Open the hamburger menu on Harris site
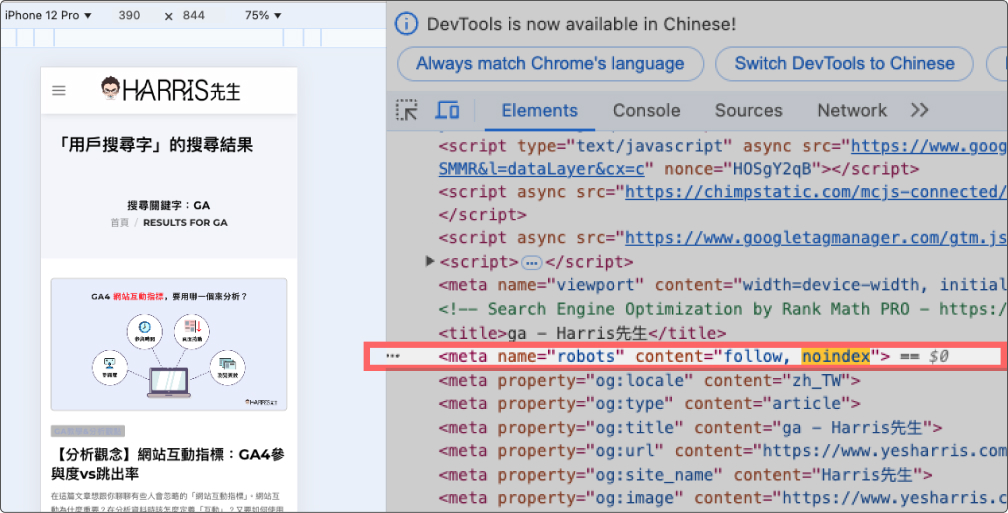This screenshot has height=513, width=1008. click(58, 91)
